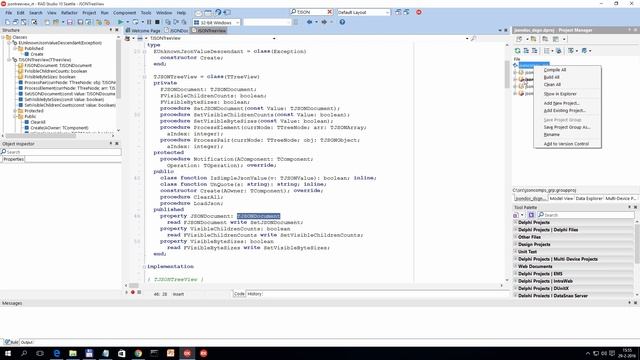
Task: Switch to the JSONDoc editor tab
Action: pos(176,31)
